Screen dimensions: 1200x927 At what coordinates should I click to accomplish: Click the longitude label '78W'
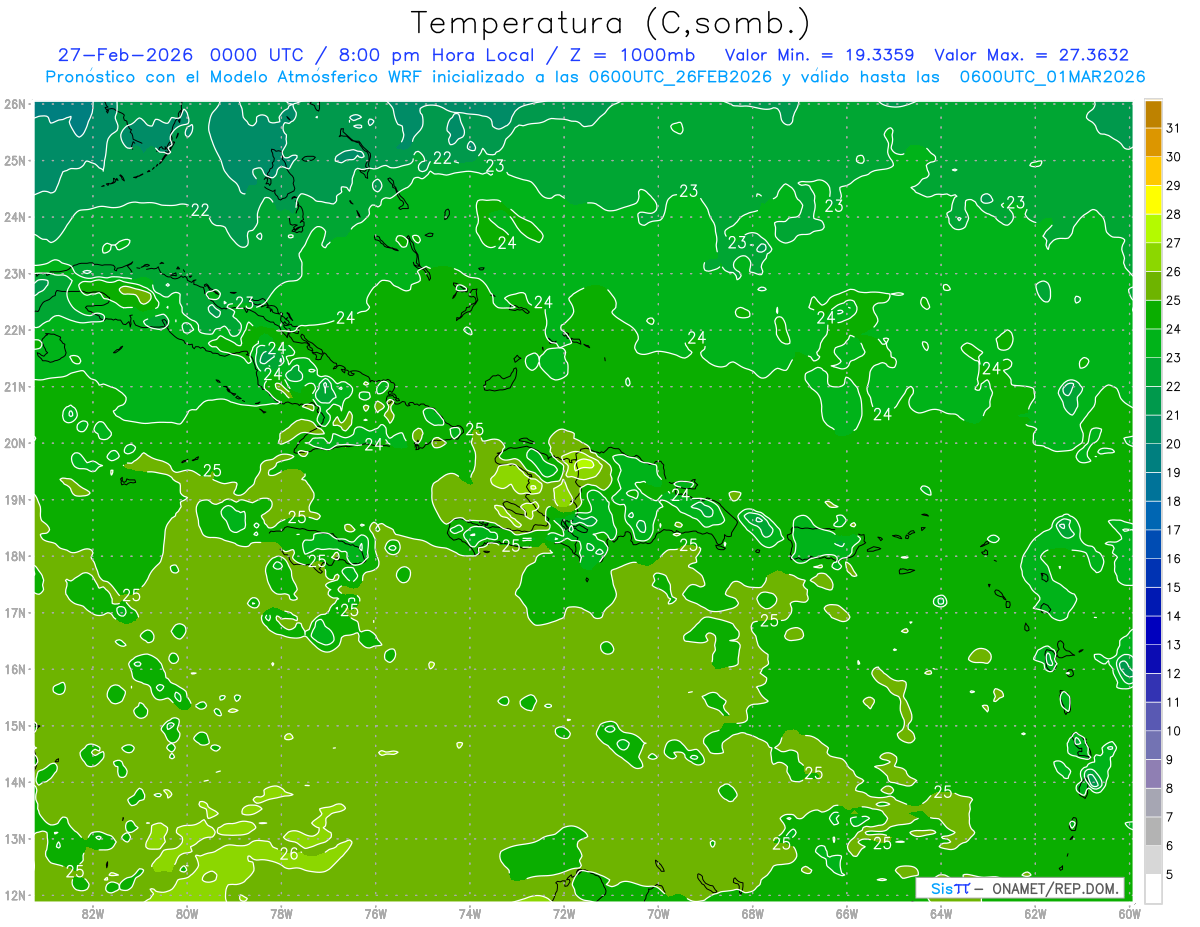pyautogui.click(x=281, y=913)
